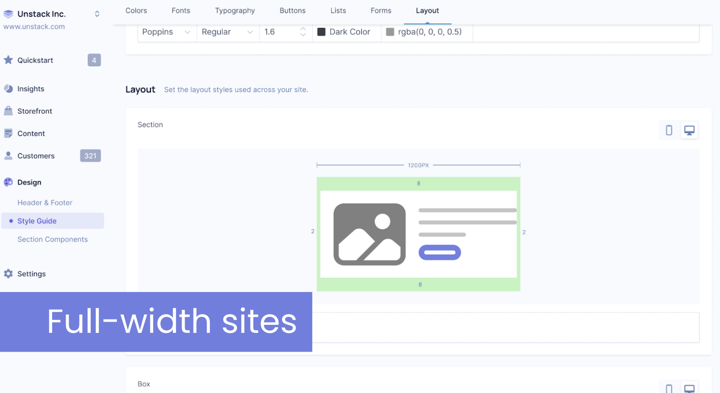Image resolution: width=720 pixels, height=393 pixels.
Task: Click the Customers badge showing 321
Action: click(90, 156)
